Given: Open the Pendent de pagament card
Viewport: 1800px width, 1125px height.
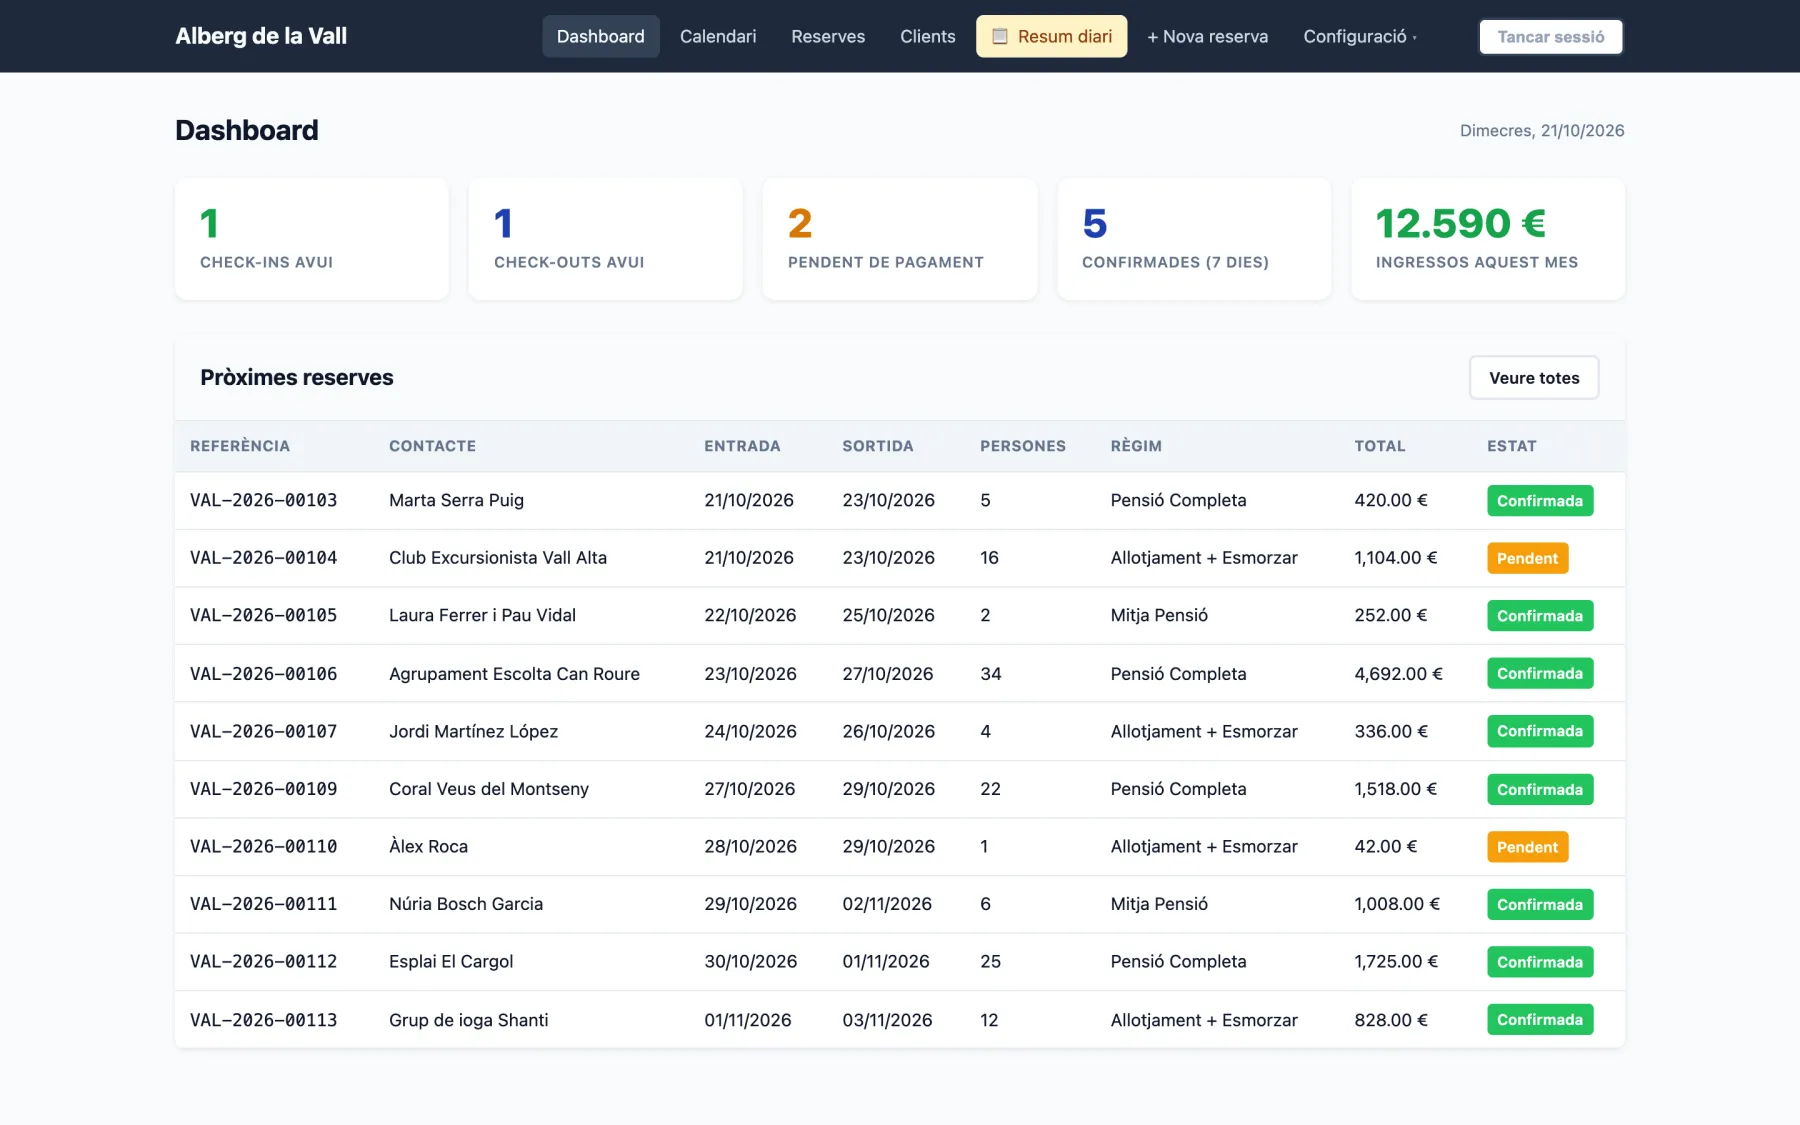Looking at the screenshot, I should point(900,239).
